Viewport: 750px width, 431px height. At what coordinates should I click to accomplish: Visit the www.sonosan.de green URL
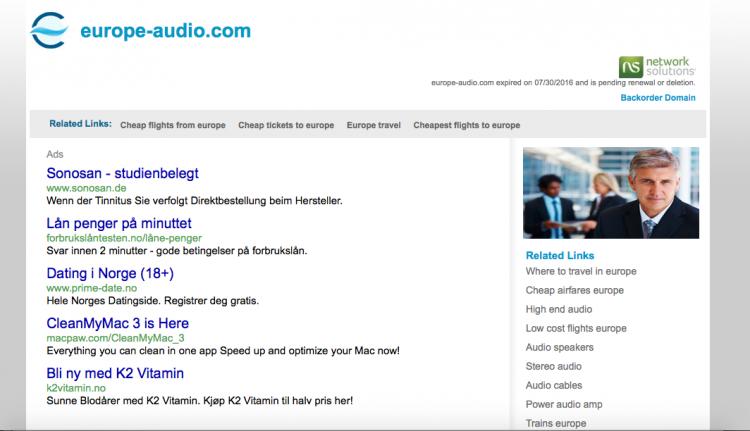point(86,188)
